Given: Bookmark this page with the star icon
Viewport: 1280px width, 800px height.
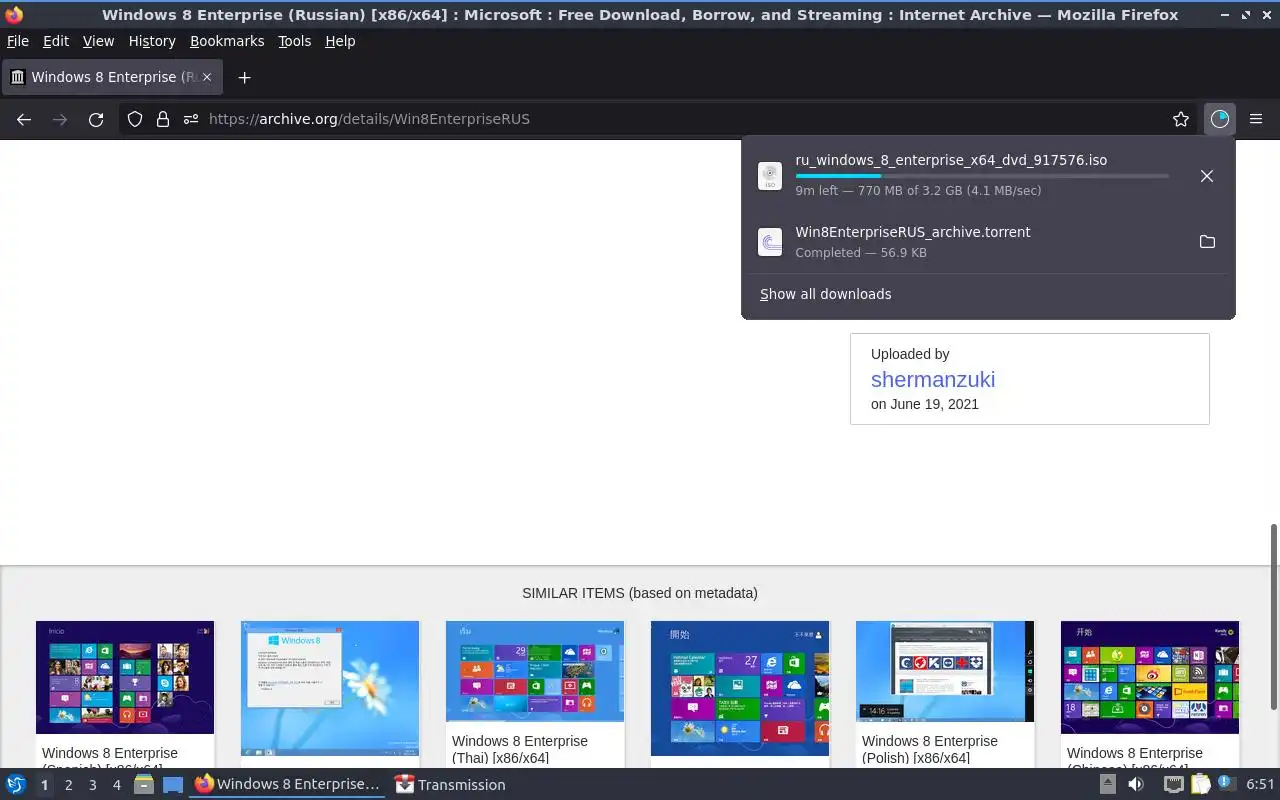Looking at the screenshot, I should pyautogui.click(x=1181, y=119).
